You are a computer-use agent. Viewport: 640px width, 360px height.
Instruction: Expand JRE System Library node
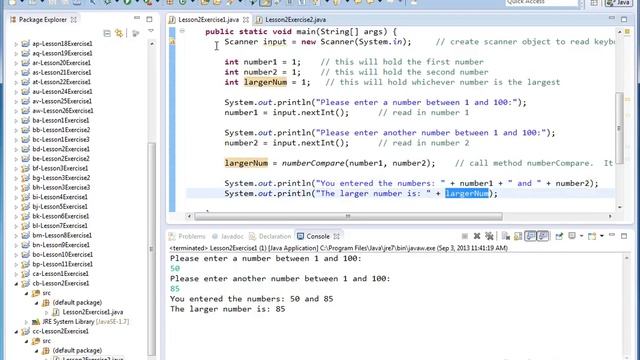(26, 322)
